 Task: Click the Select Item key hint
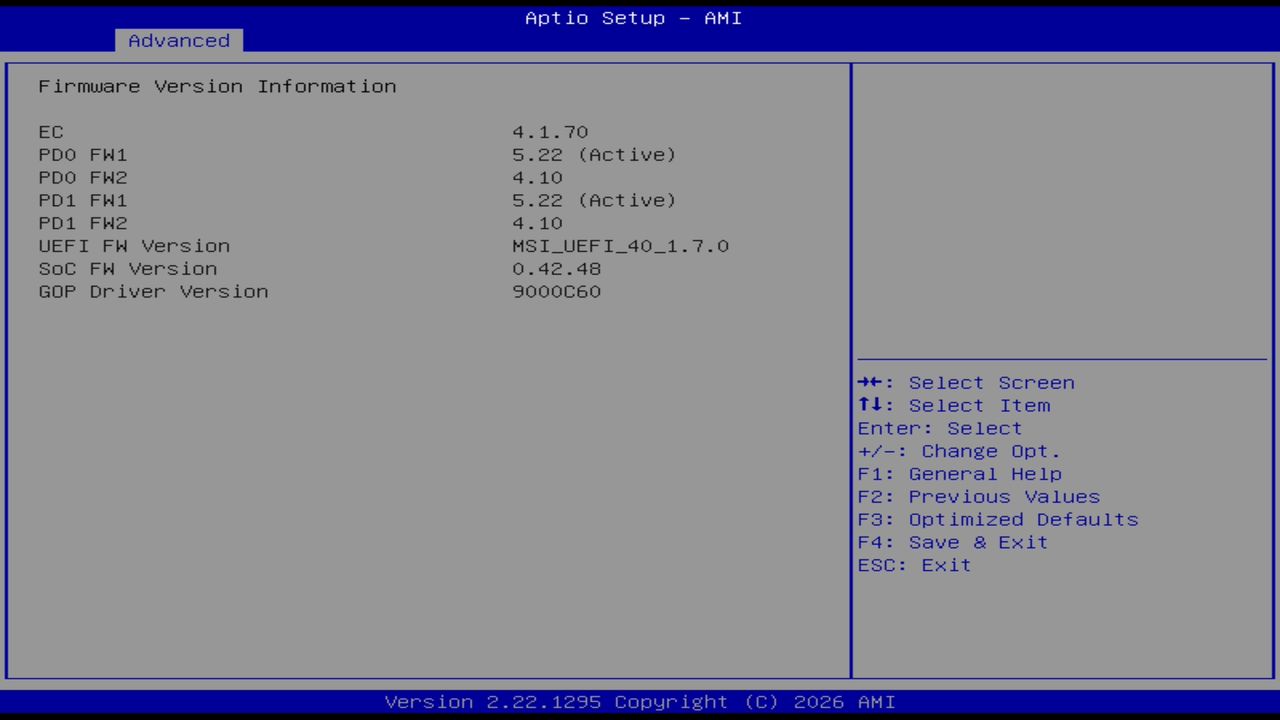coord(954,406)
